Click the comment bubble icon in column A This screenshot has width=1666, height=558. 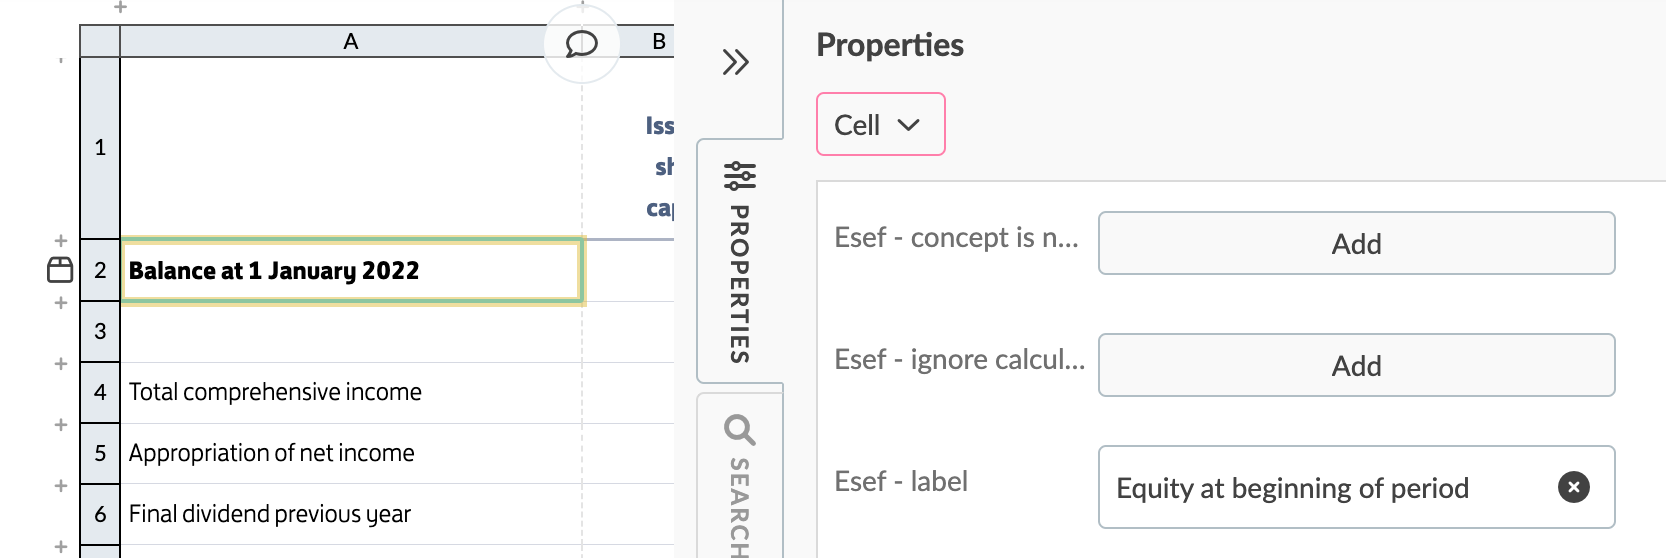[581, 43]
